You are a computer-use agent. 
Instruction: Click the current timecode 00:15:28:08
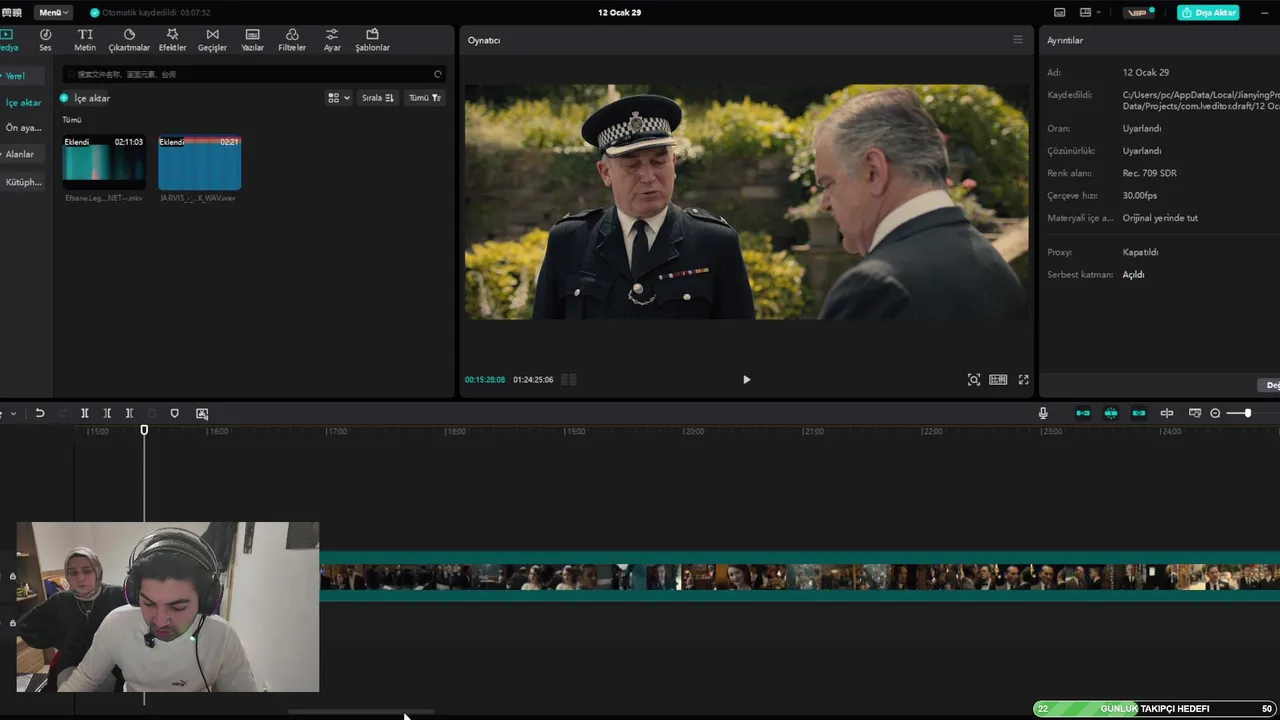click(485, 380)
